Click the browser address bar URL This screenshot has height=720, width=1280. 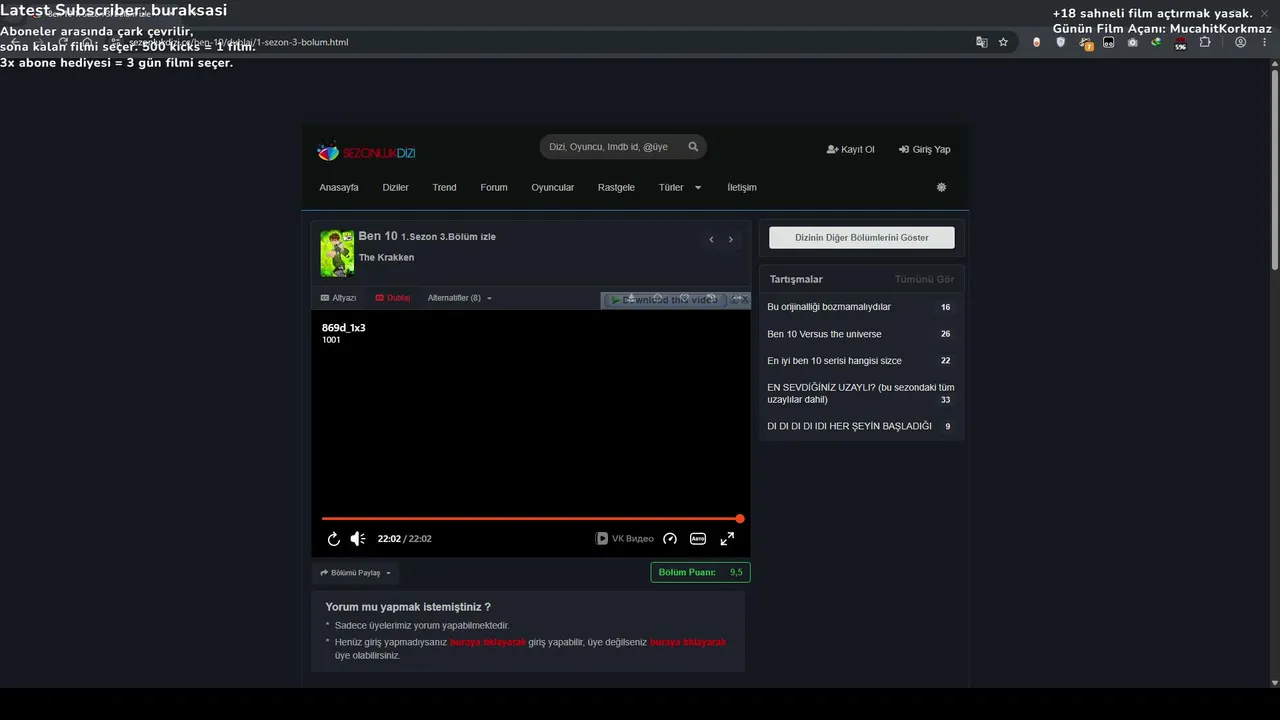[240, 42]
